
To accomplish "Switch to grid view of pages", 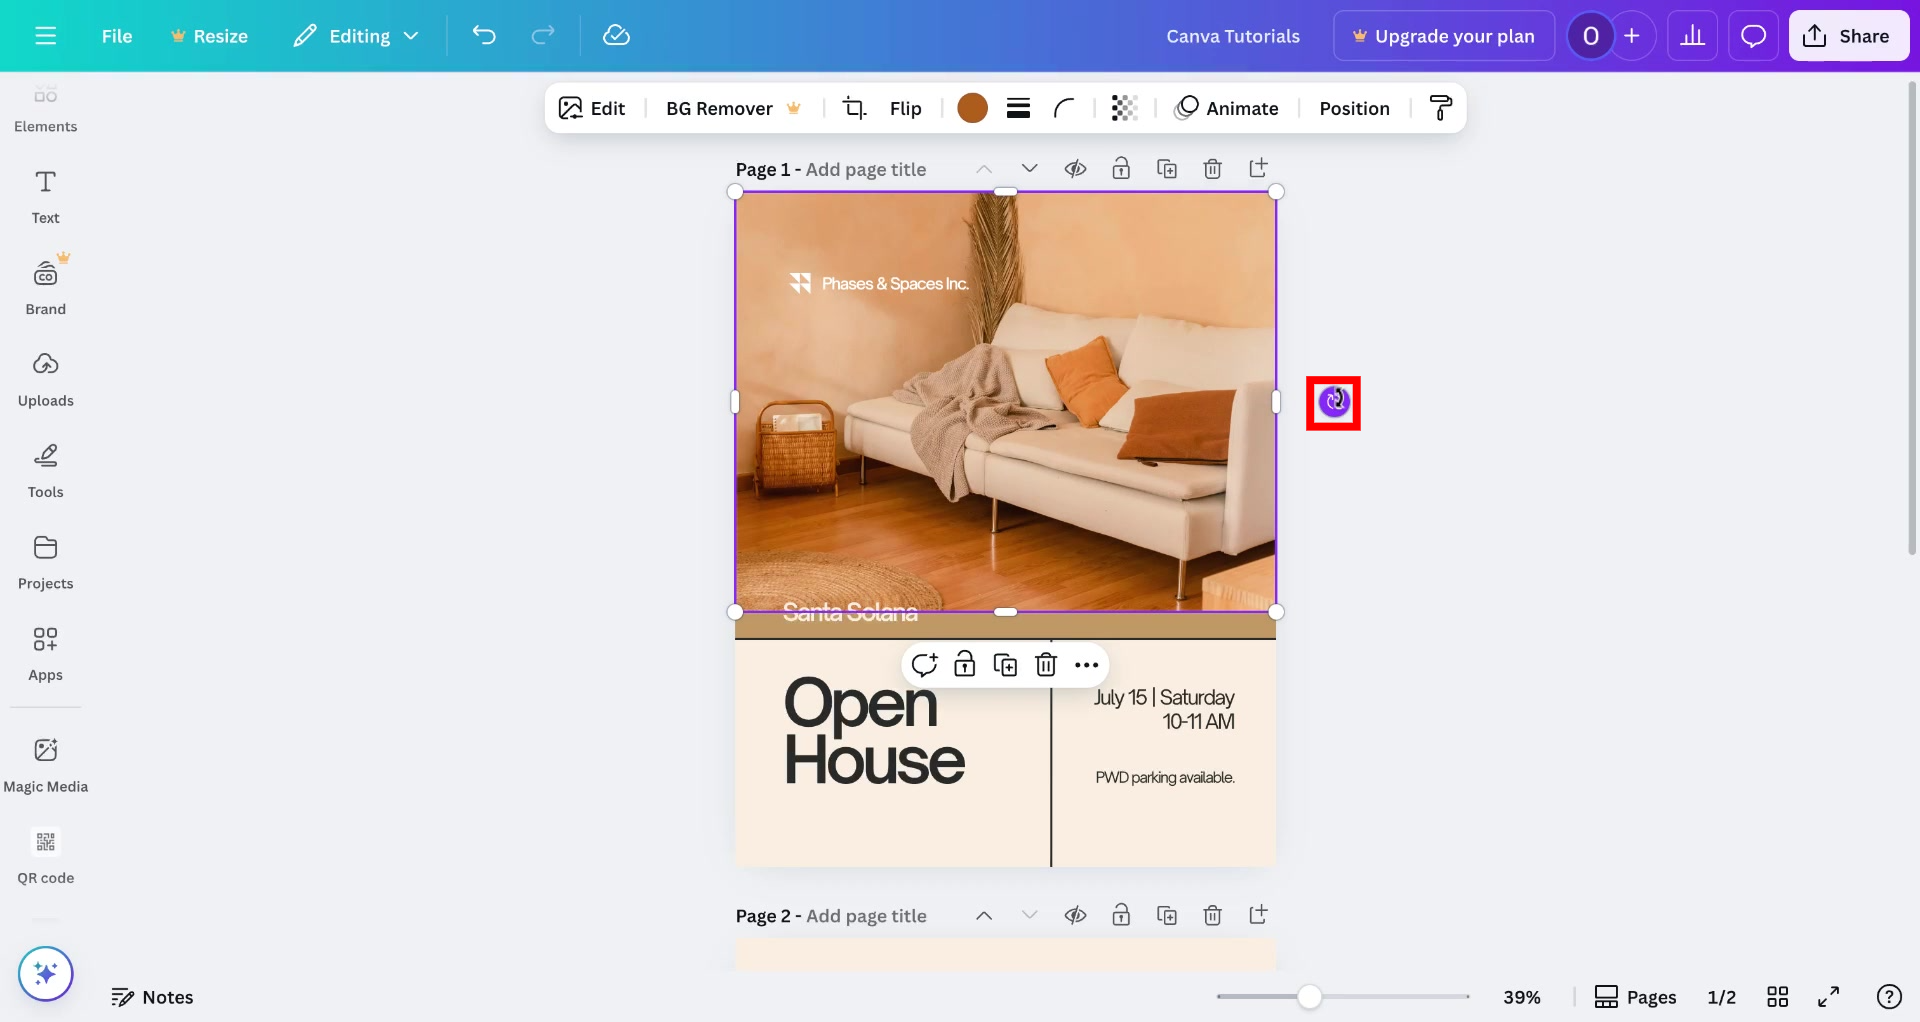I will coord(1777,996).
